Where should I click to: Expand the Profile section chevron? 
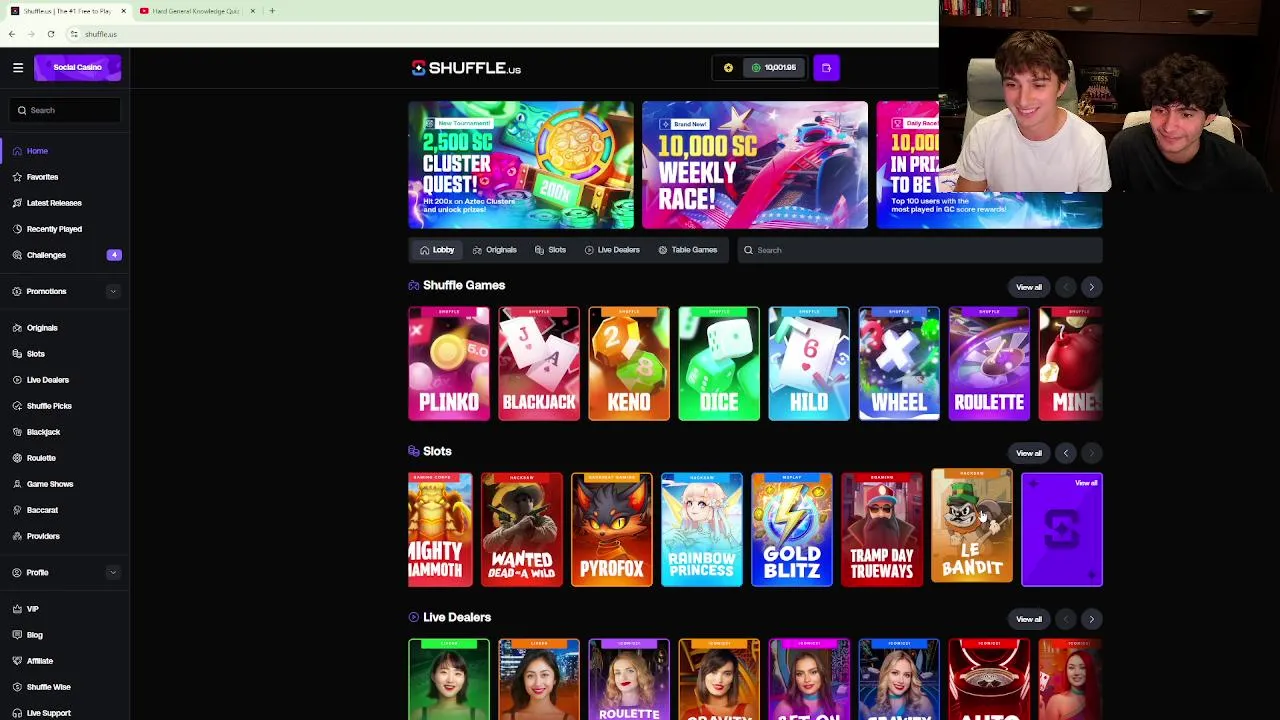point(113,572)
